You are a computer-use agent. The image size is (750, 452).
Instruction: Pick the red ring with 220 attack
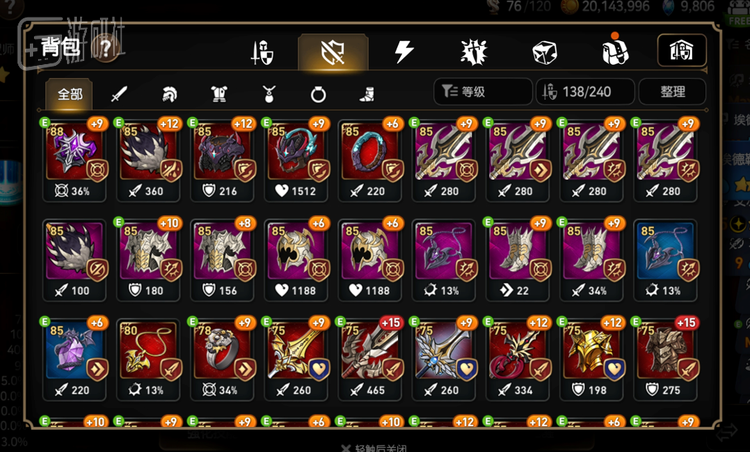coord(370,160)
